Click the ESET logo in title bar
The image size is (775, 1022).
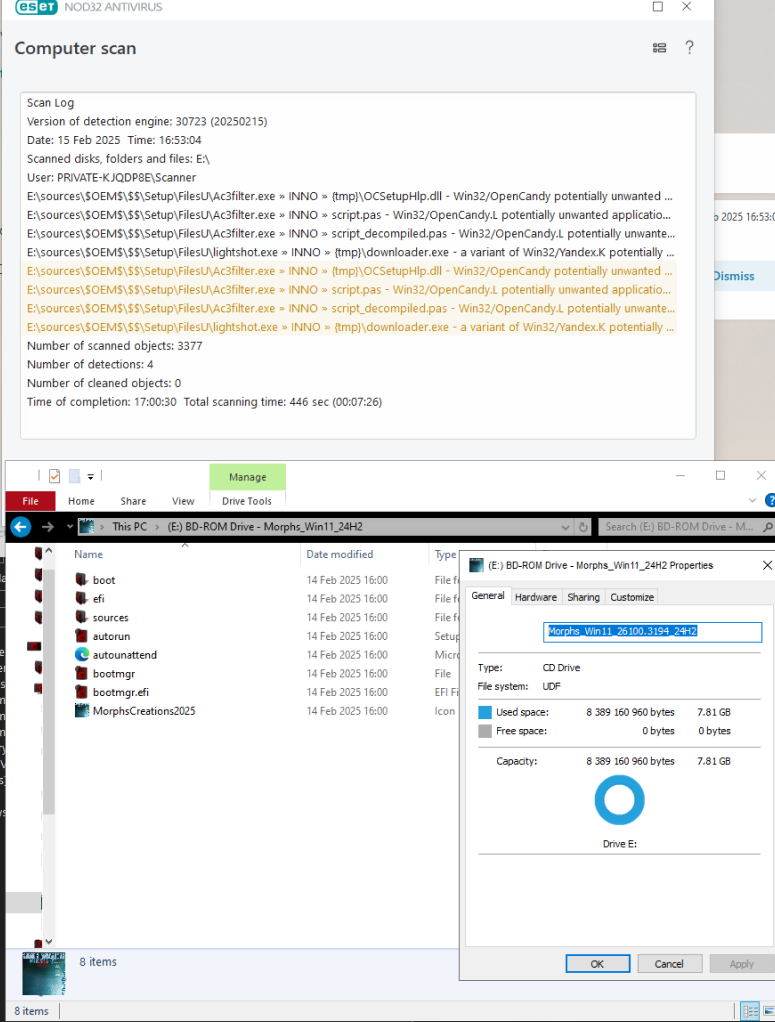[37, 7]
